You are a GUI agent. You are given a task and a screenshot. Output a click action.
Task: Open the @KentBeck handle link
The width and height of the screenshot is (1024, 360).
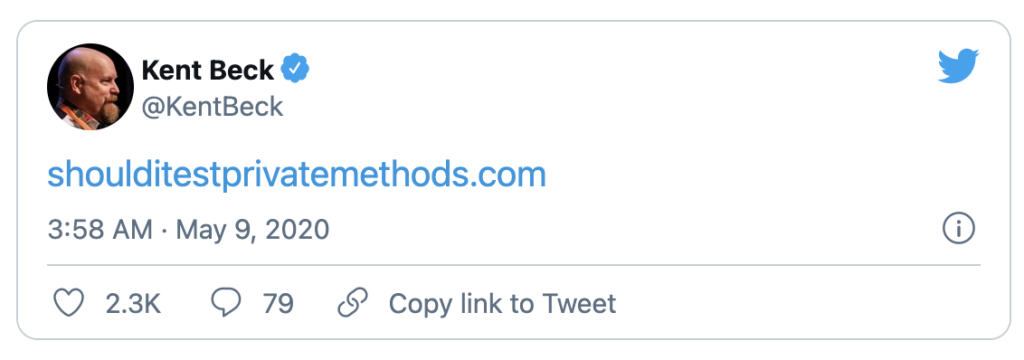[212, 106]
